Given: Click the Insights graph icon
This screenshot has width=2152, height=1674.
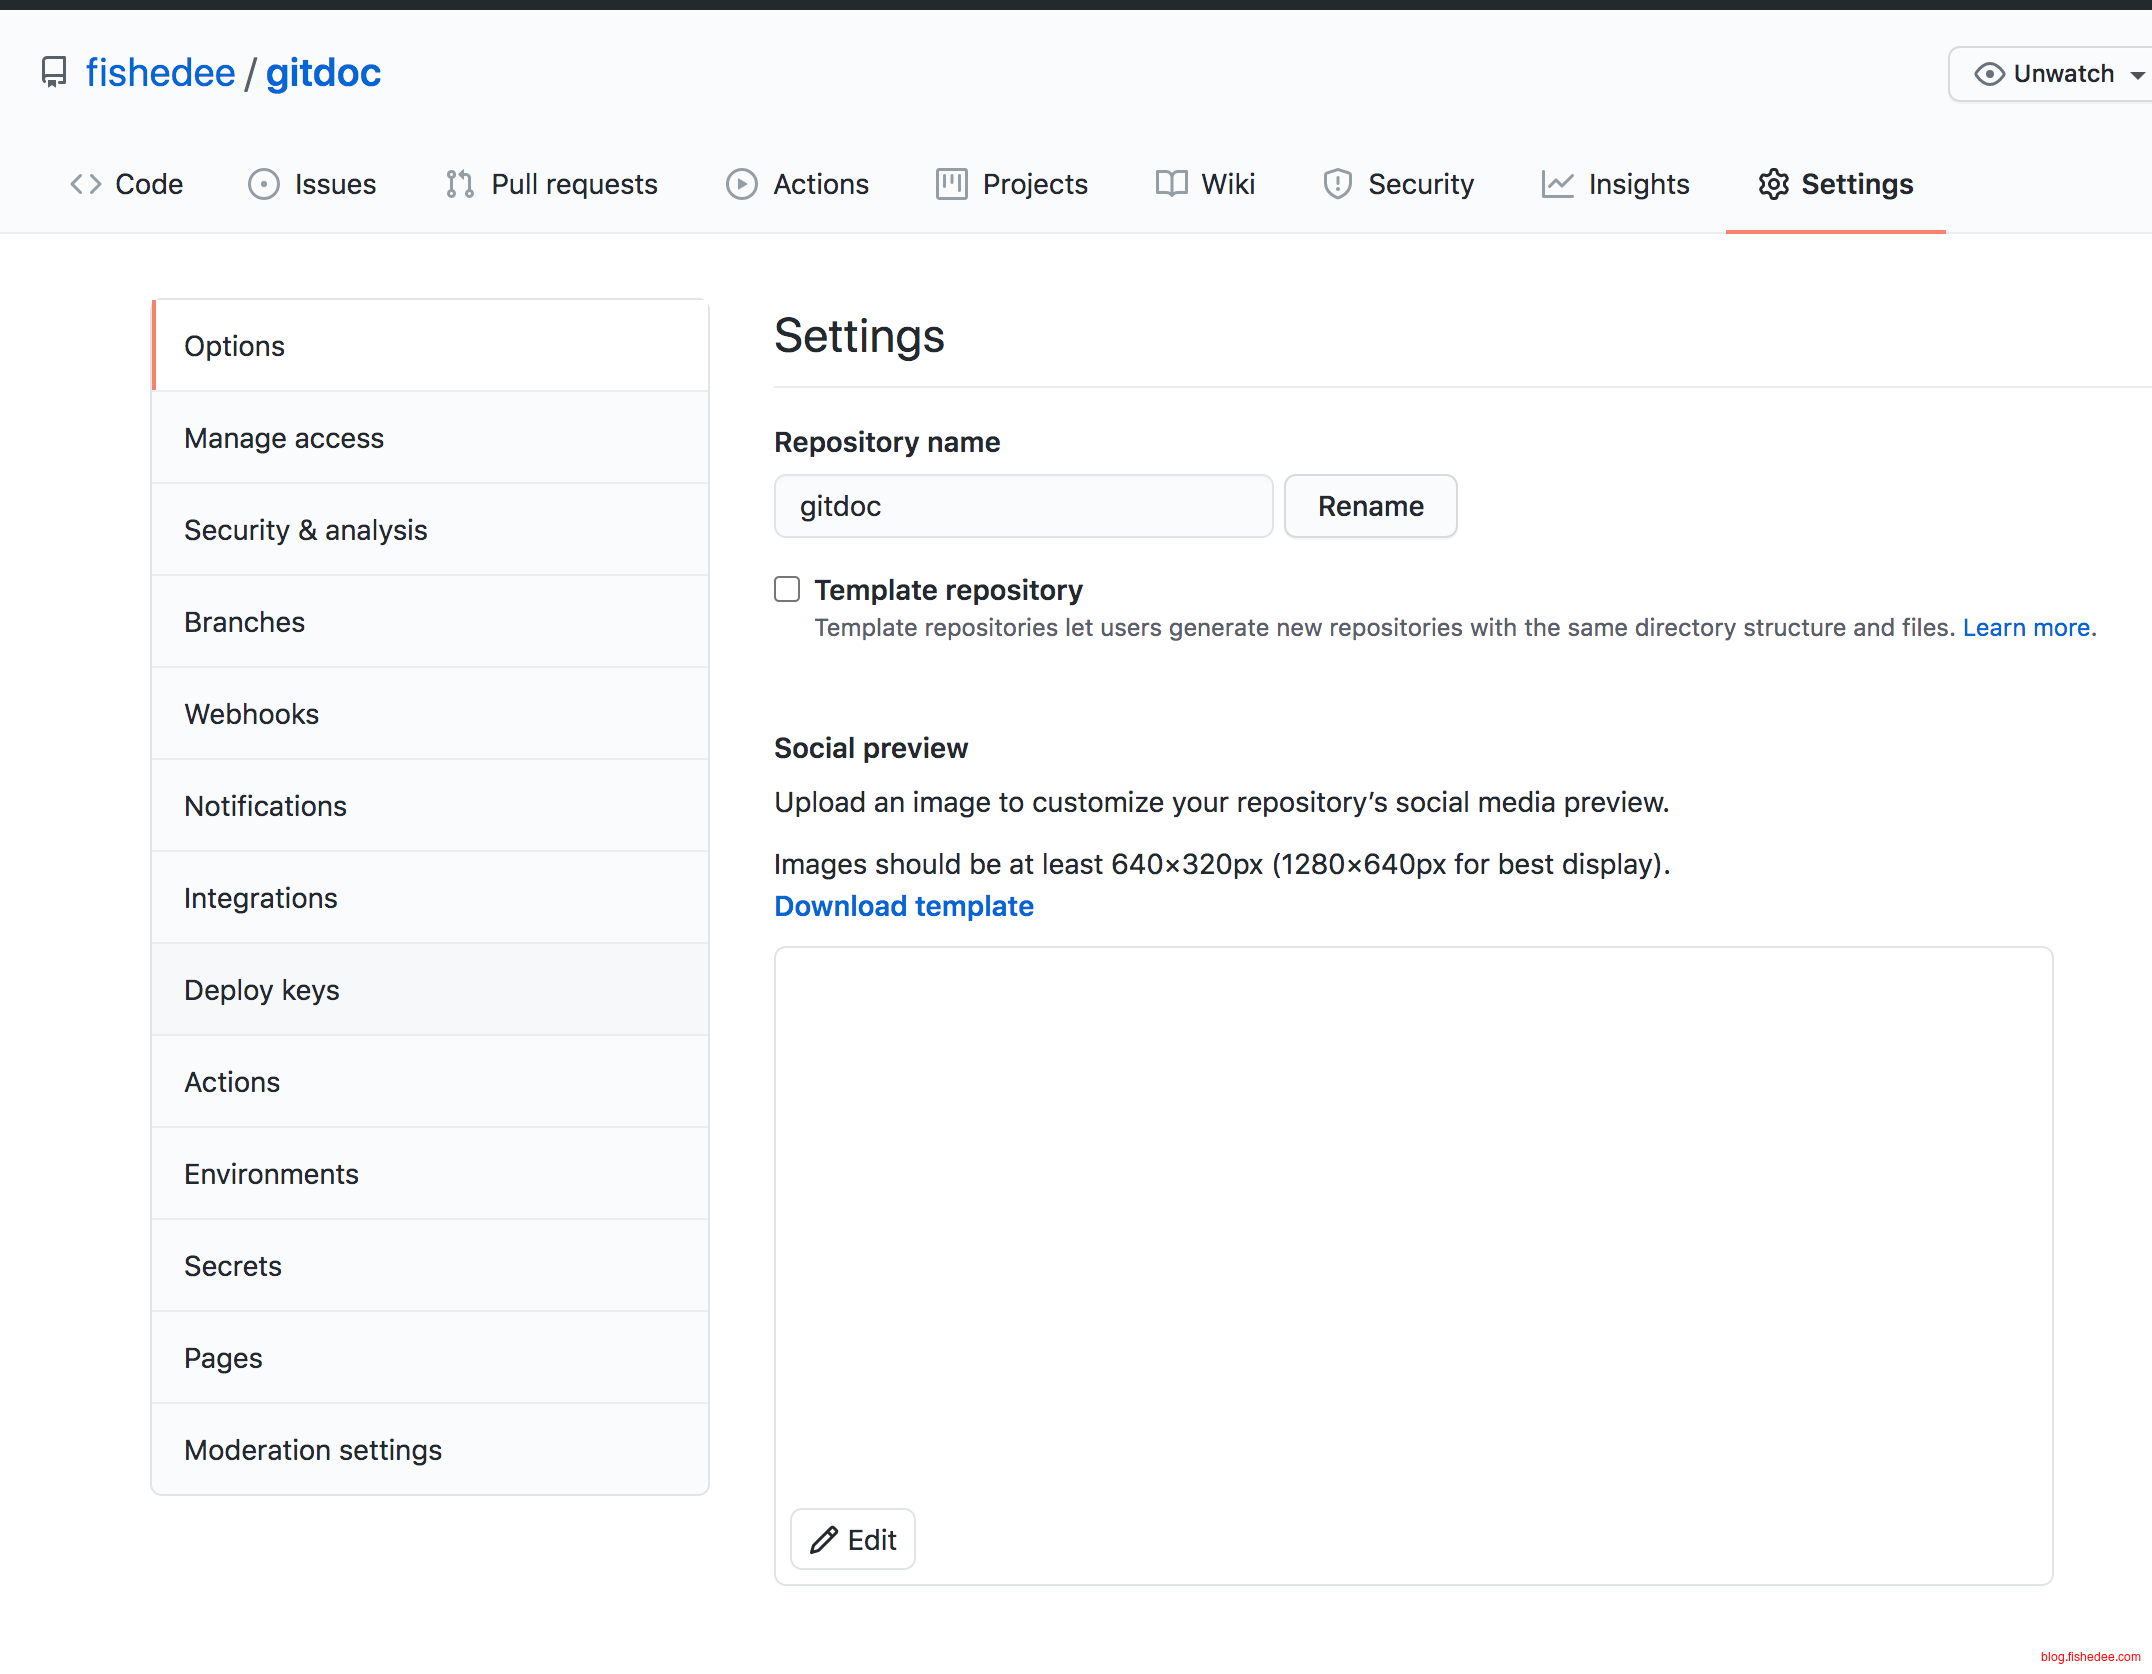Looking at the screenshot, I should 1557,184.
